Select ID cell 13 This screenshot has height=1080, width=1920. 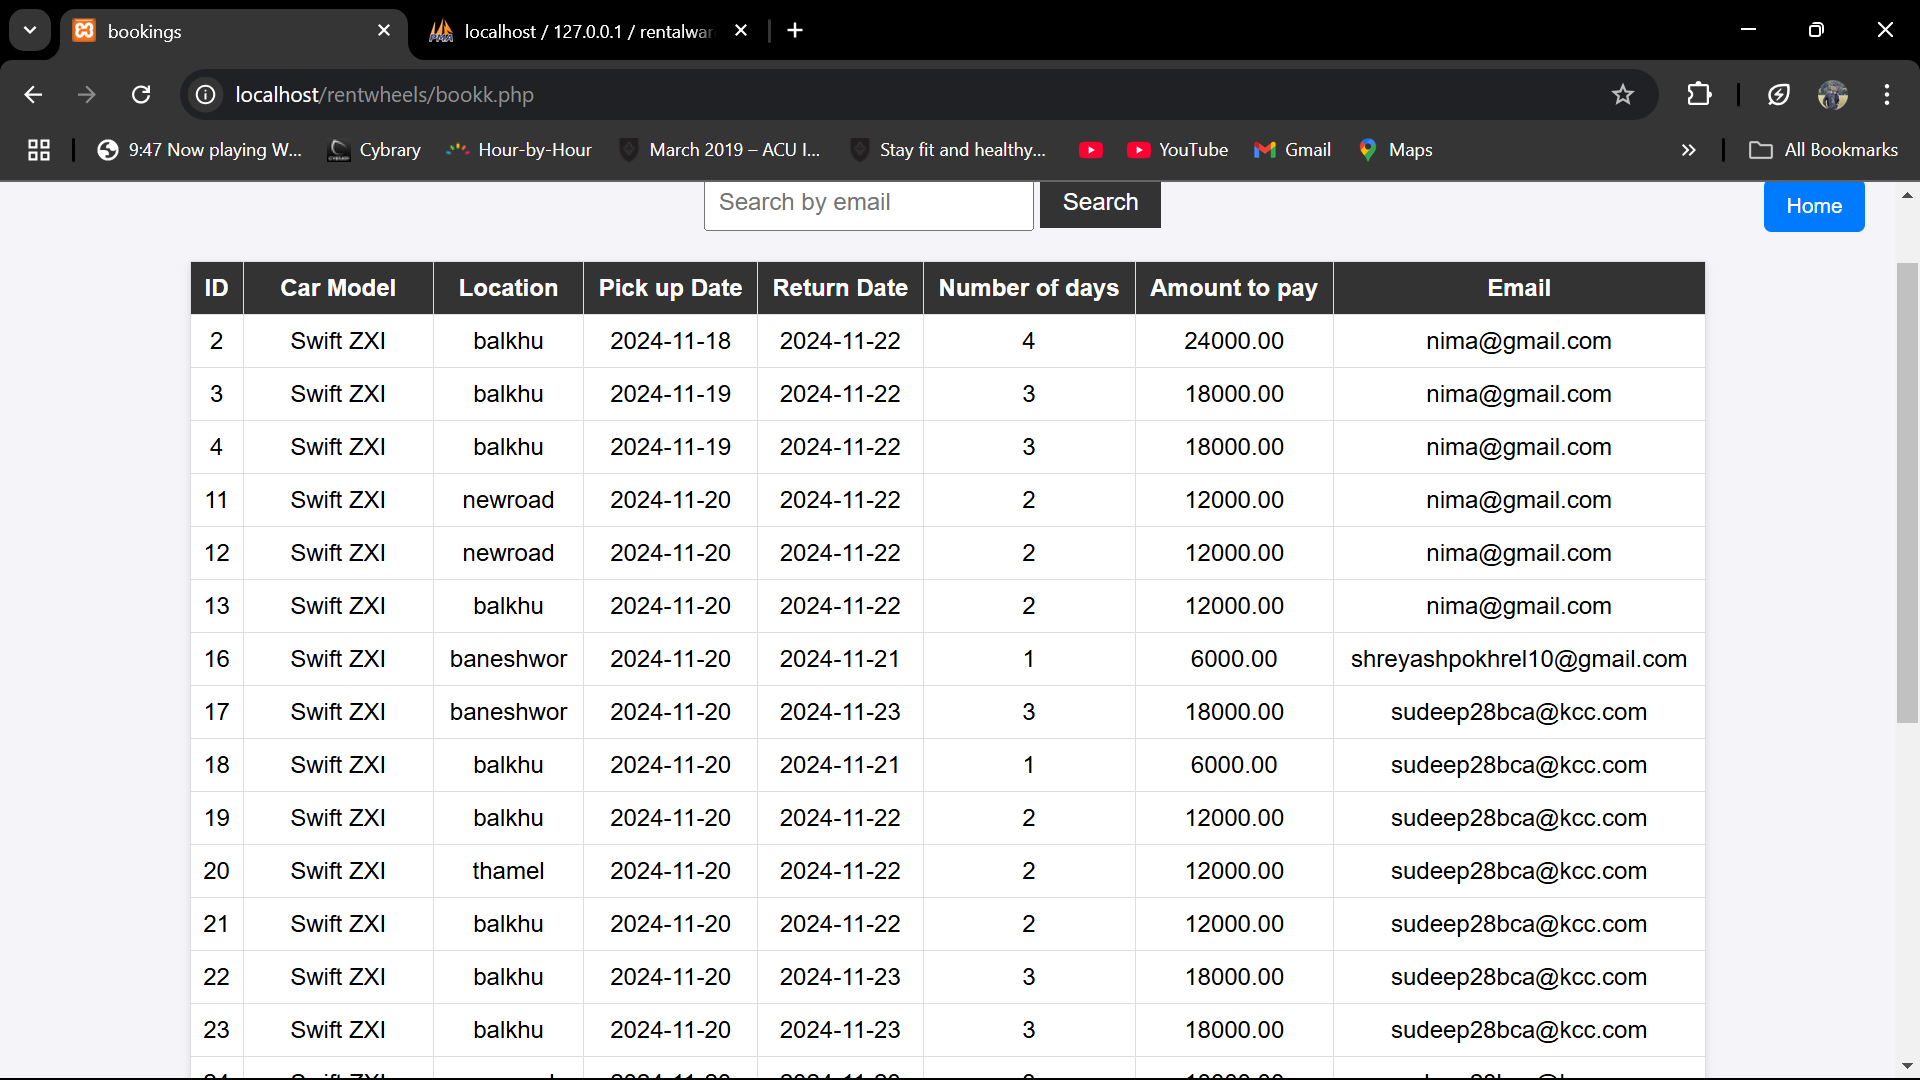(216, 606)
